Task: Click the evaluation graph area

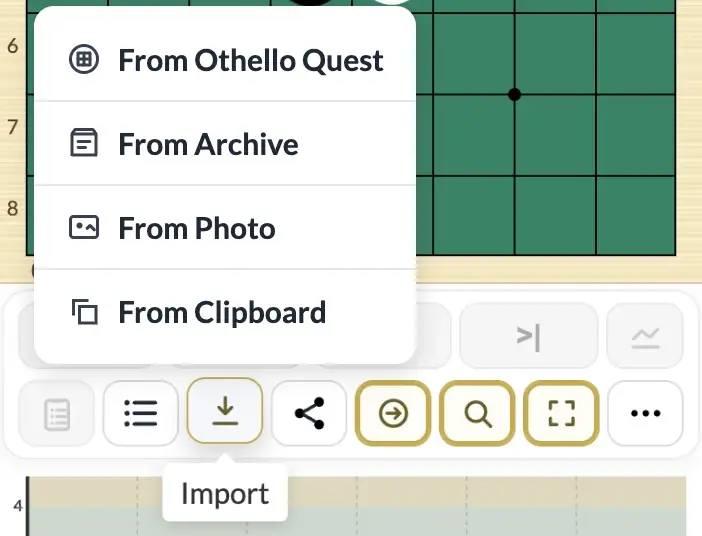Action: [x=356, y=506]
